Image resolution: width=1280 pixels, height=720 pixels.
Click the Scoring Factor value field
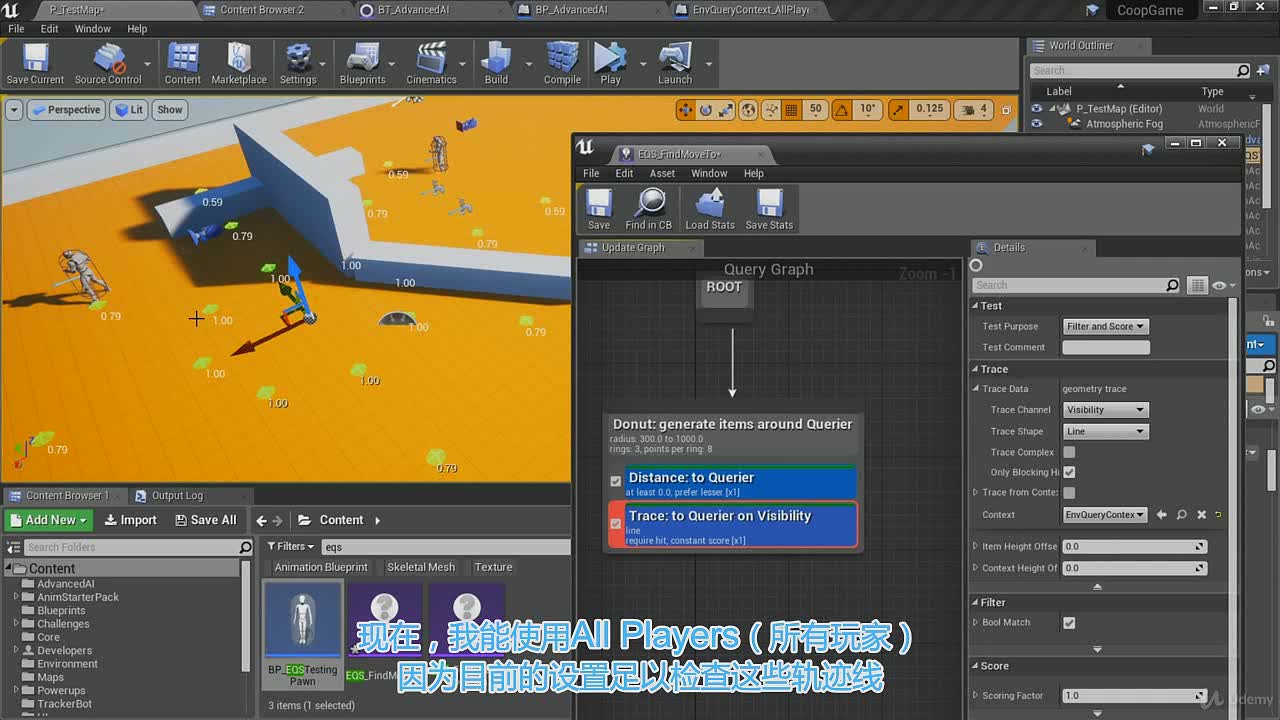click(x=1134, y=695)
